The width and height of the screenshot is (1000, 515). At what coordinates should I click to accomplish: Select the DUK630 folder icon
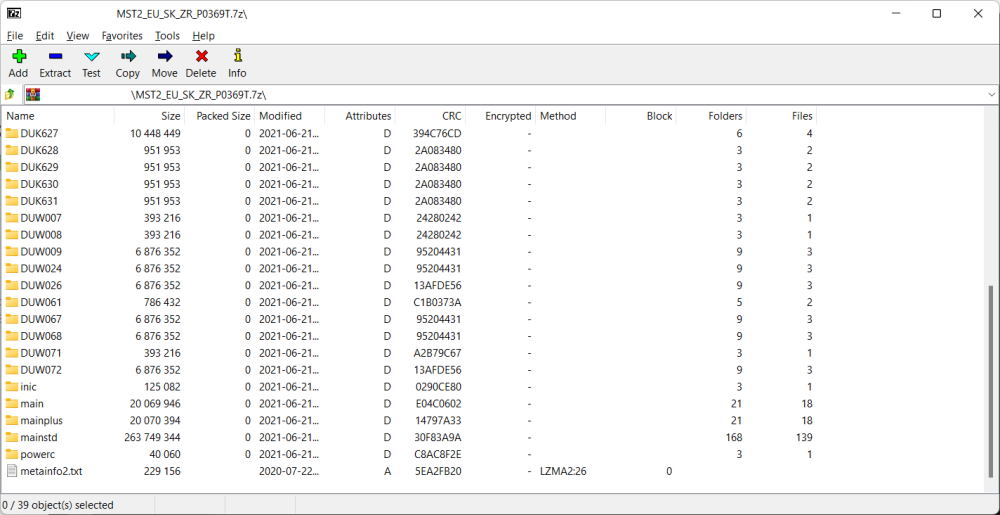12,184
